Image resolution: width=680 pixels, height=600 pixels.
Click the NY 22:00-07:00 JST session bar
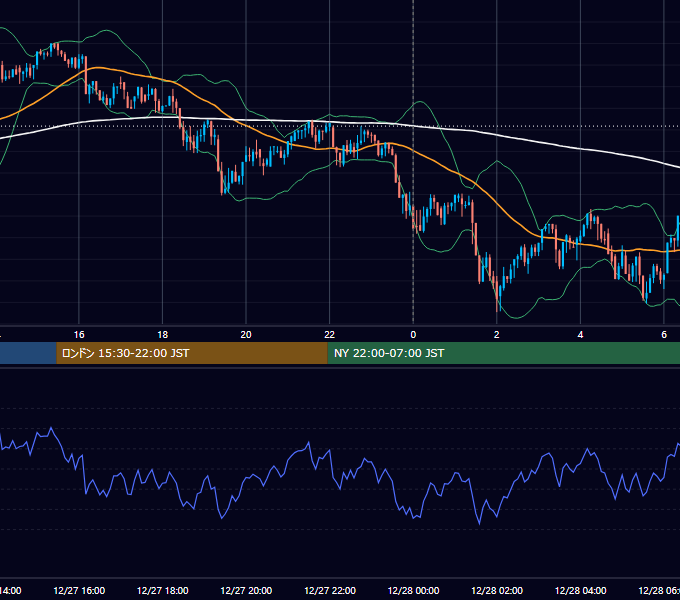click(x=503, y=353)
